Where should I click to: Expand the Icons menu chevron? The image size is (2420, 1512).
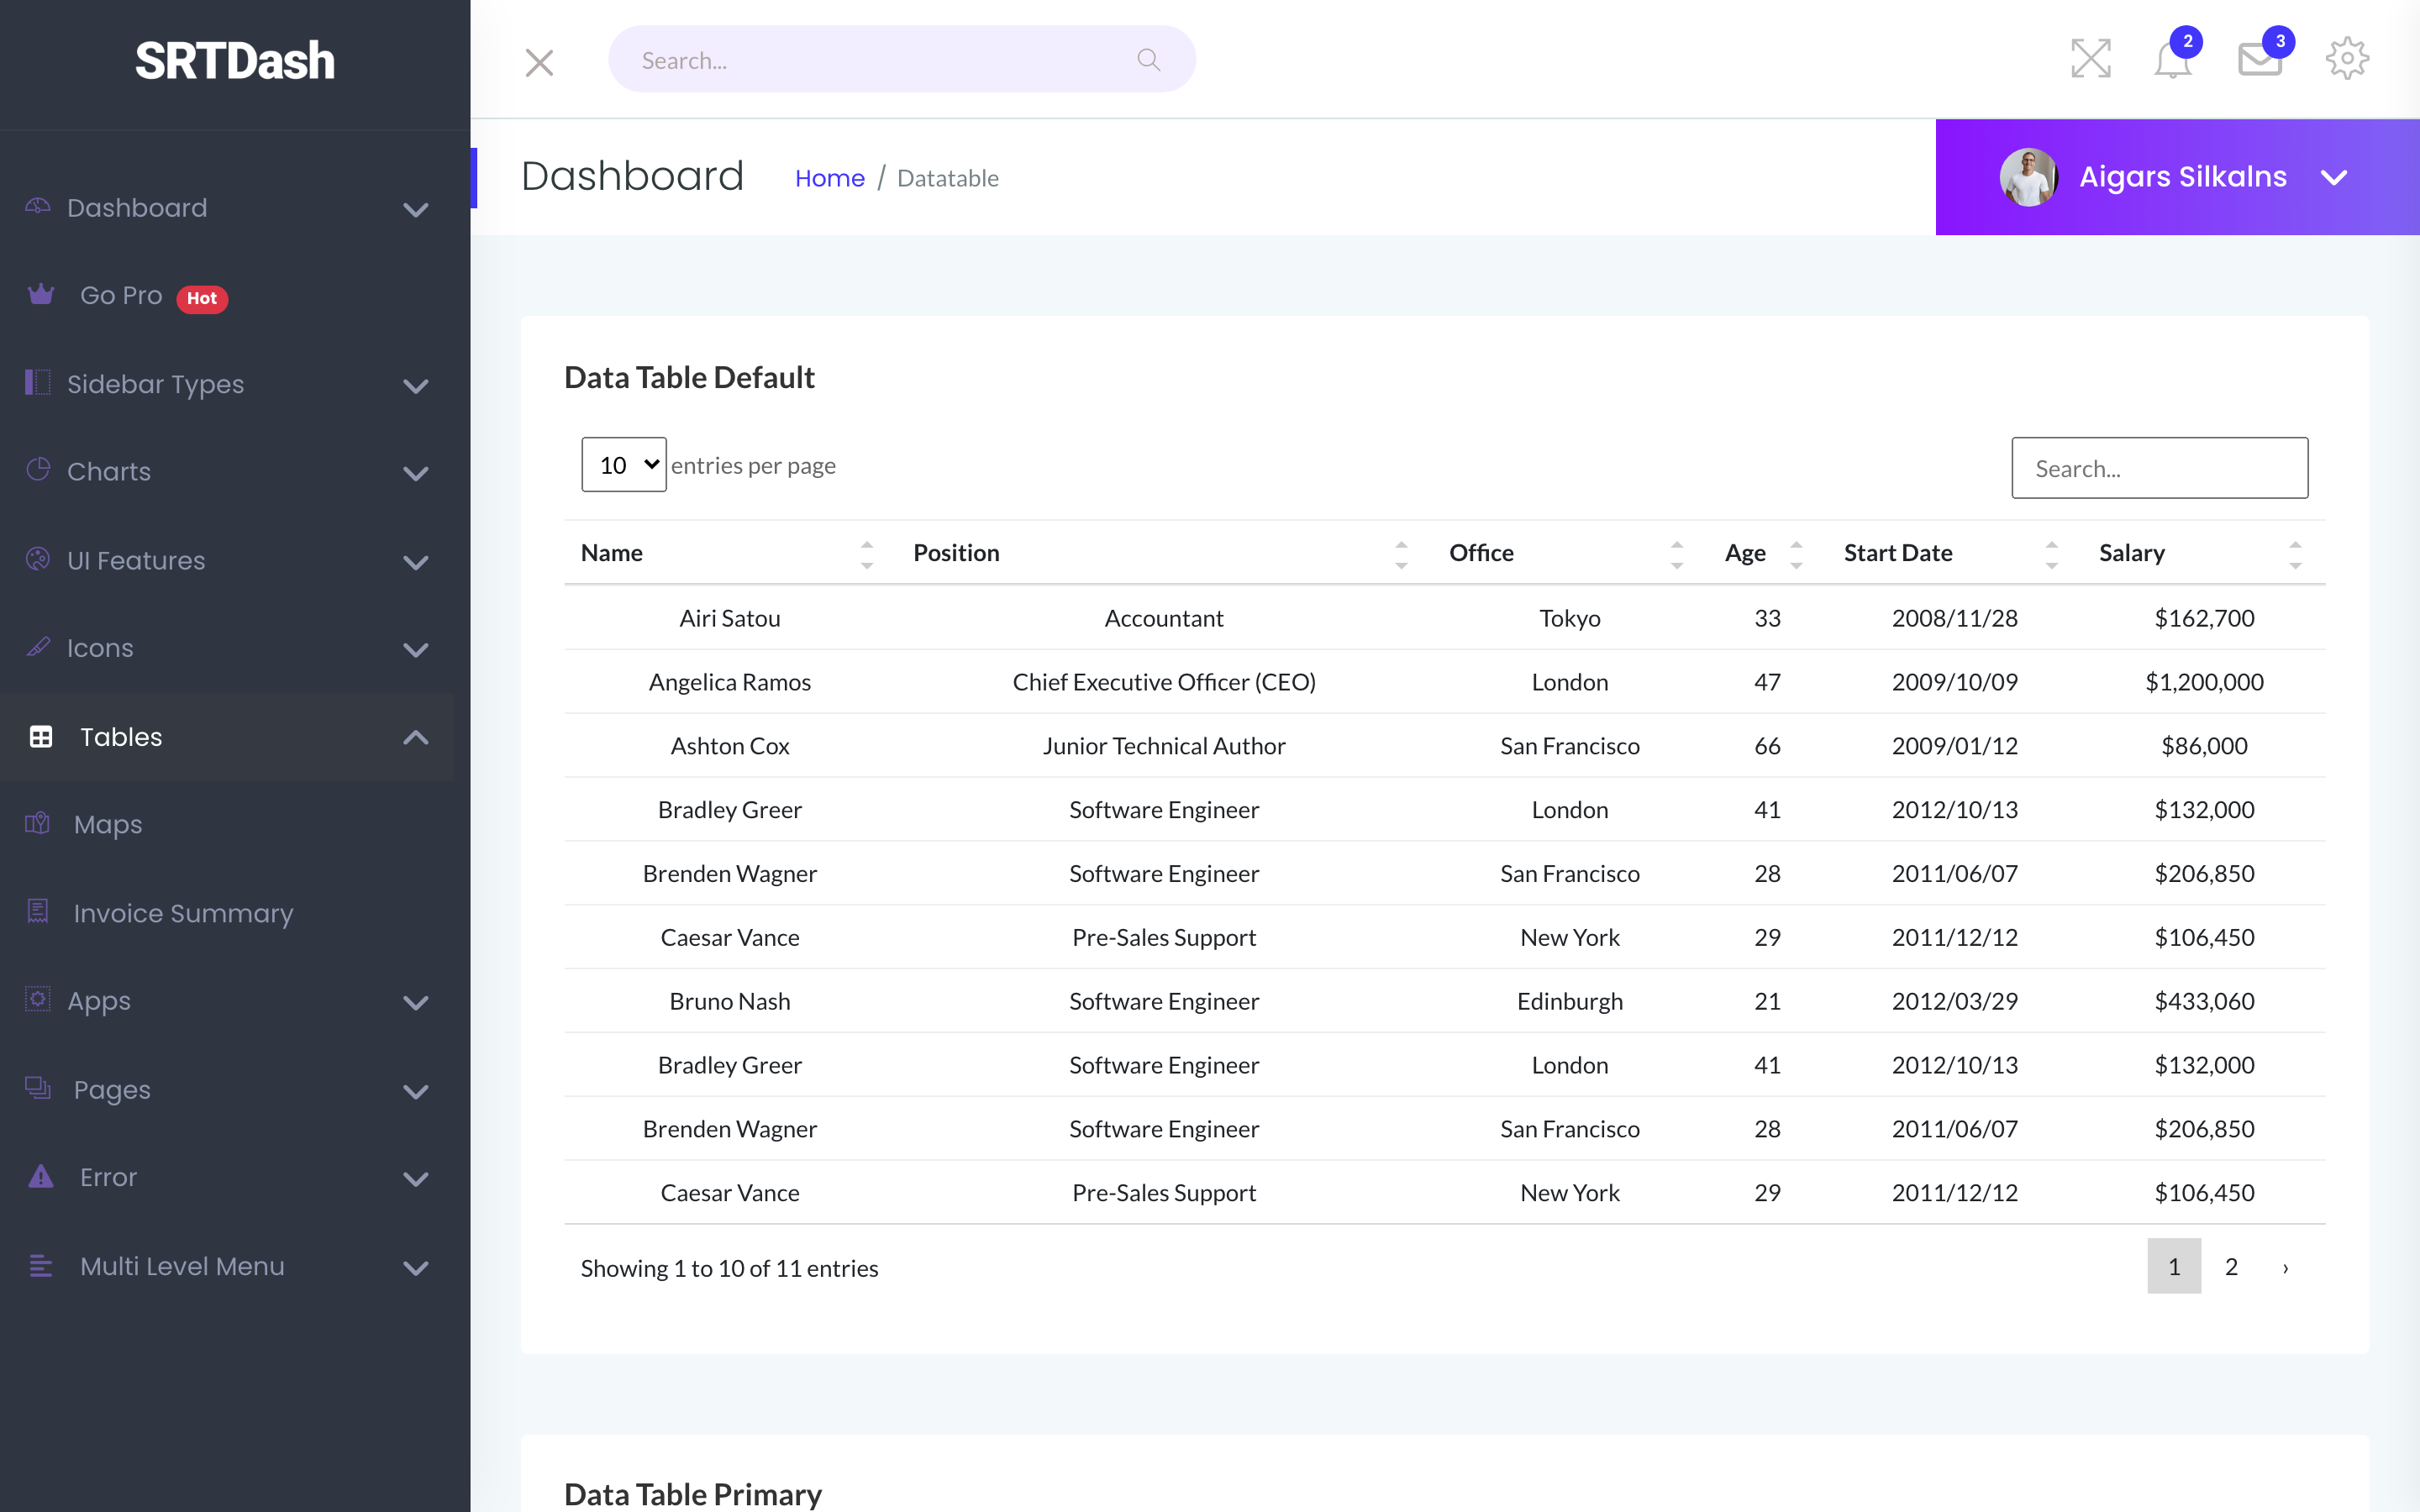[416, 650]
